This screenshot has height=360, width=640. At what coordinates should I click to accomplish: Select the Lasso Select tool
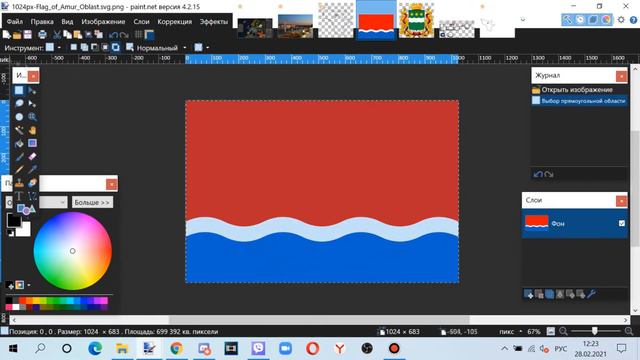click(19, 103)
